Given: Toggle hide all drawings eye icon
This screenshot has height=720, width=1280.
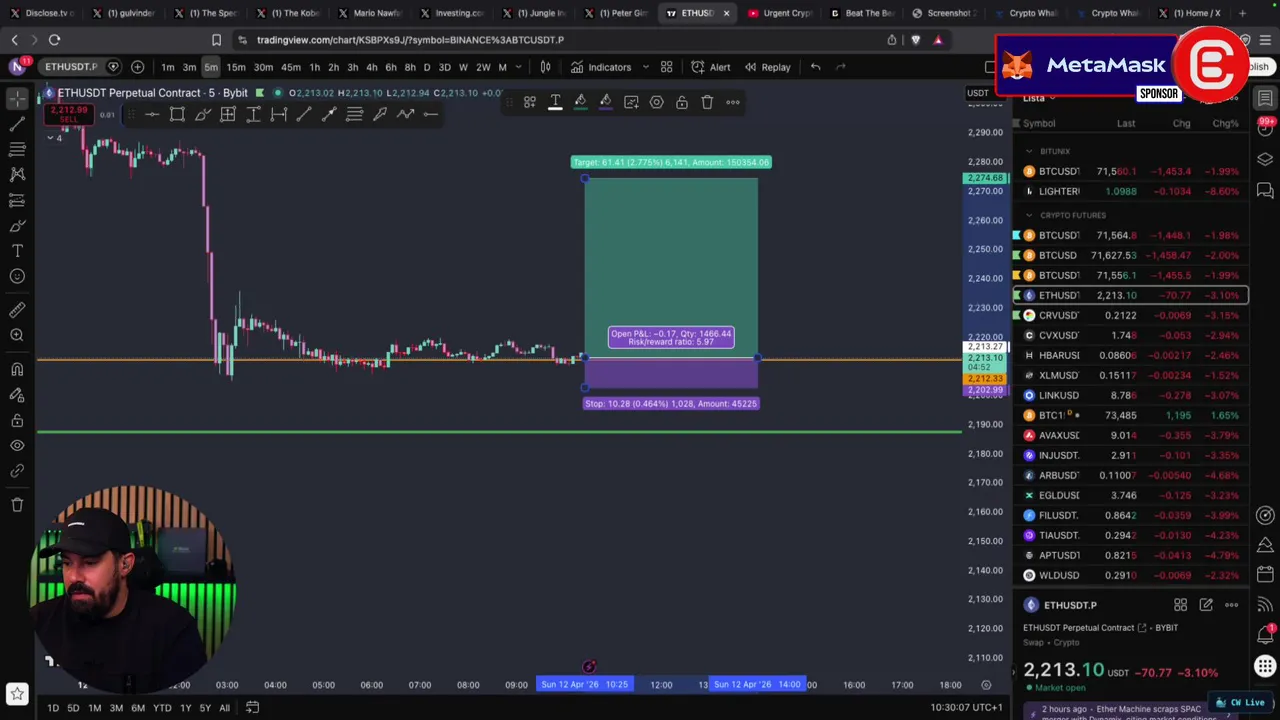Looking at the screenshot, I should 17,445.
